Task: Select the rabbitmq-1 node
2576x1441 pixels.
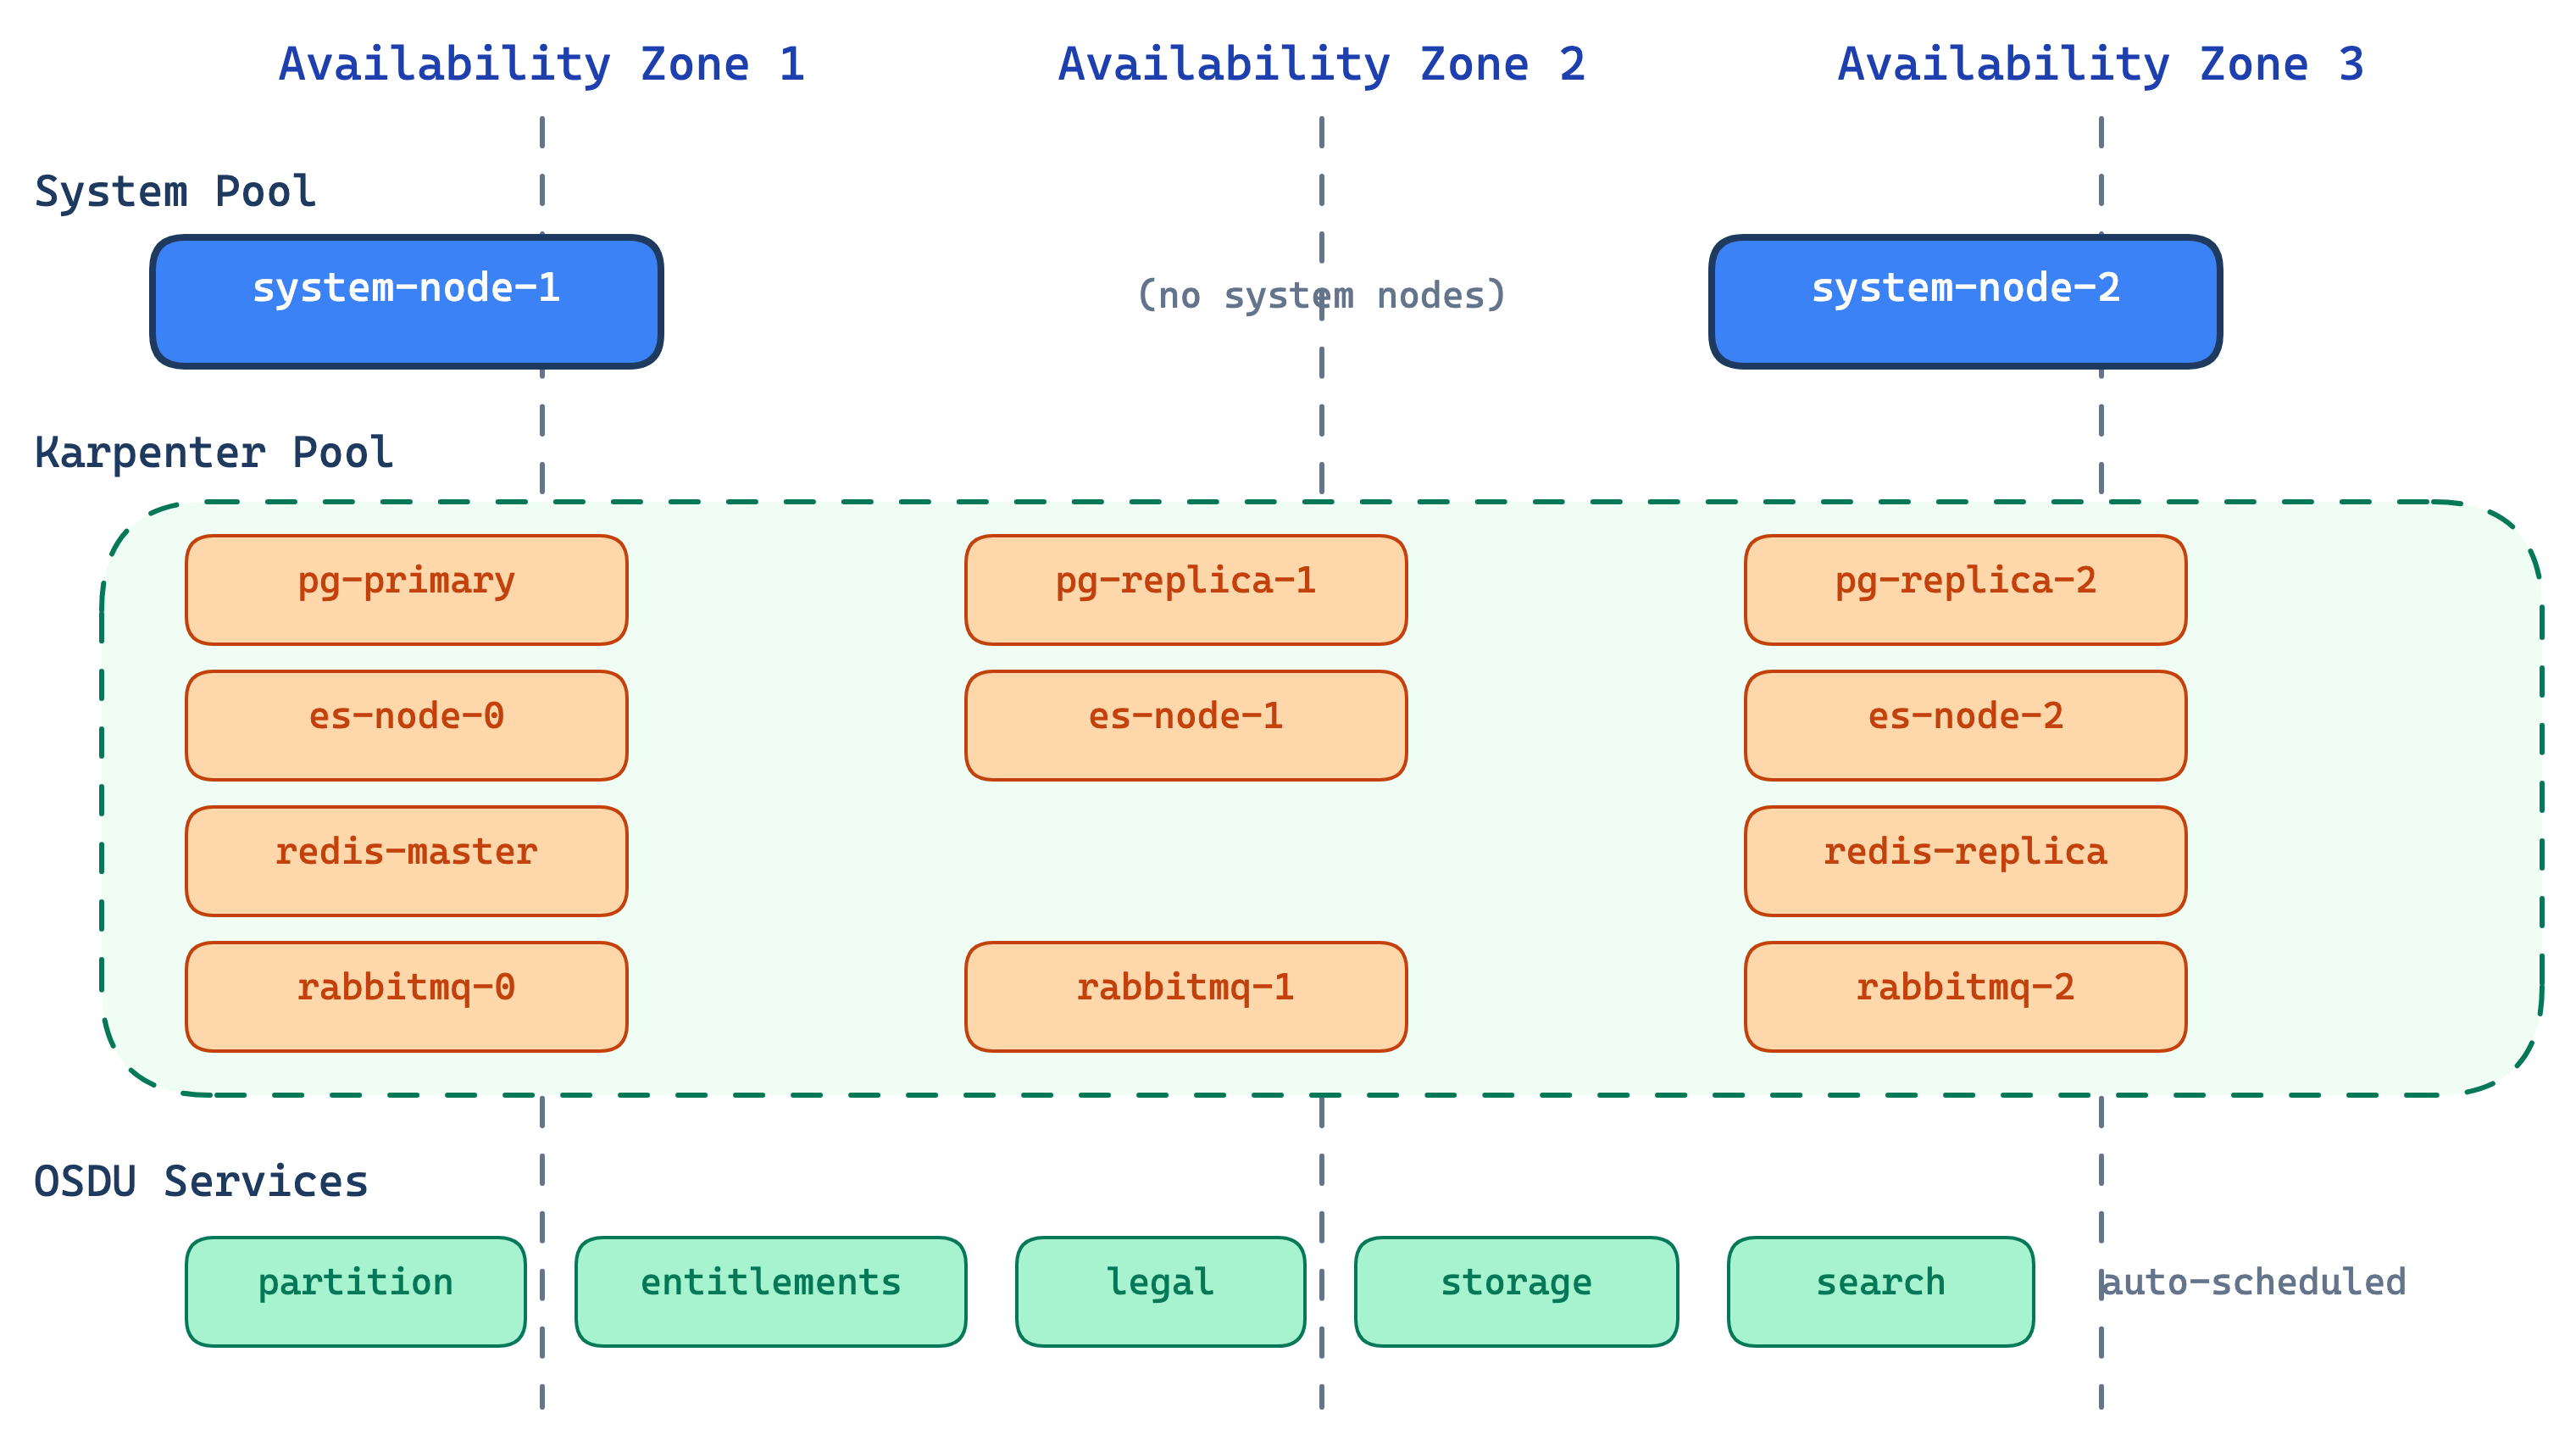Action: tap(1185, 995)
